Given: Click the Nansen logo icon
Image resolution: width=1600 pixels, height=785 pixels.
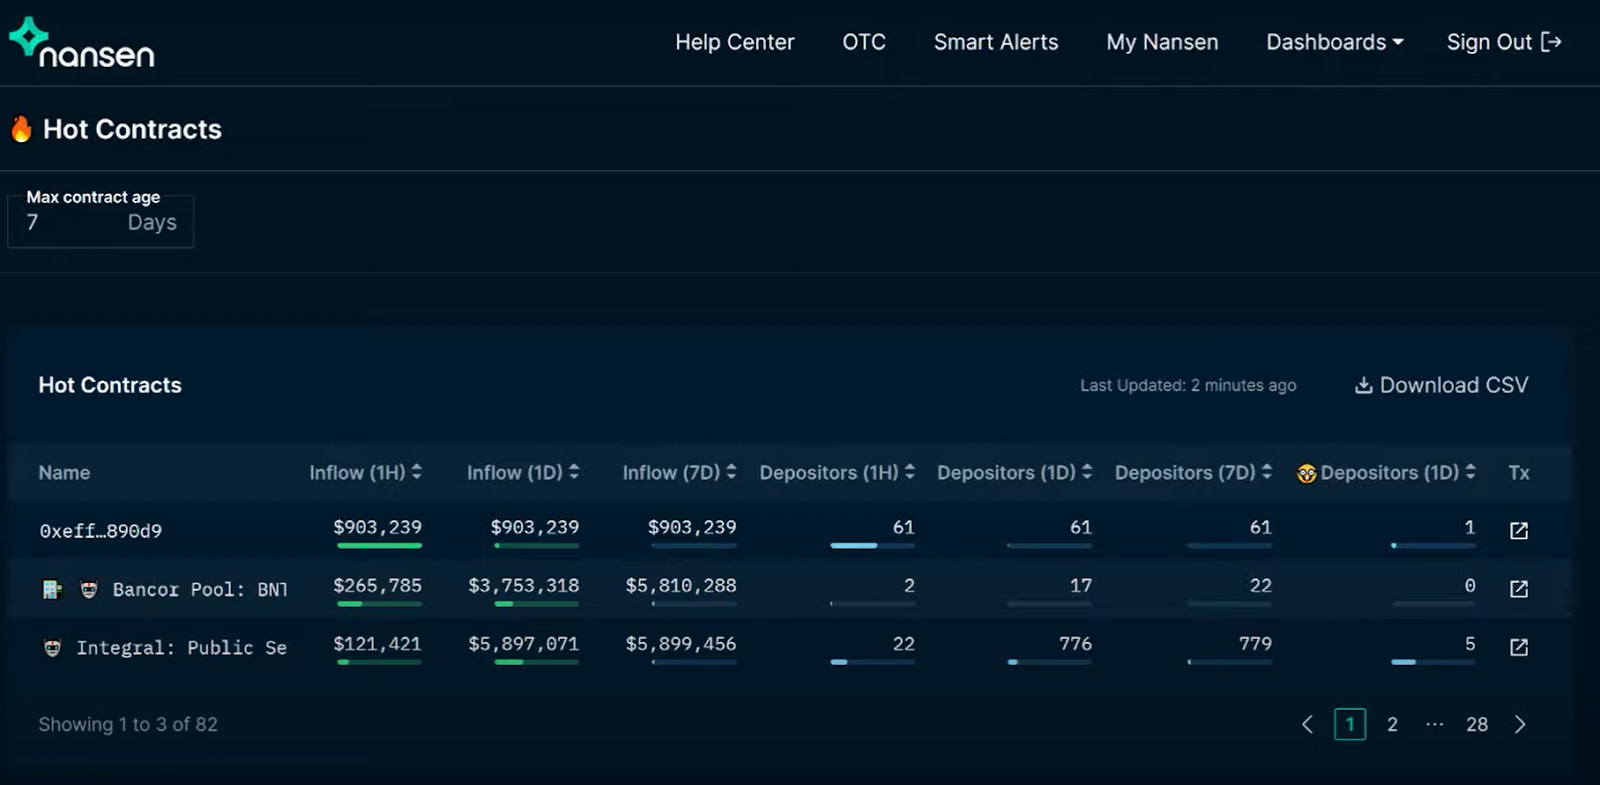Looking at the screenshot, I should click(x=29, y=37).
